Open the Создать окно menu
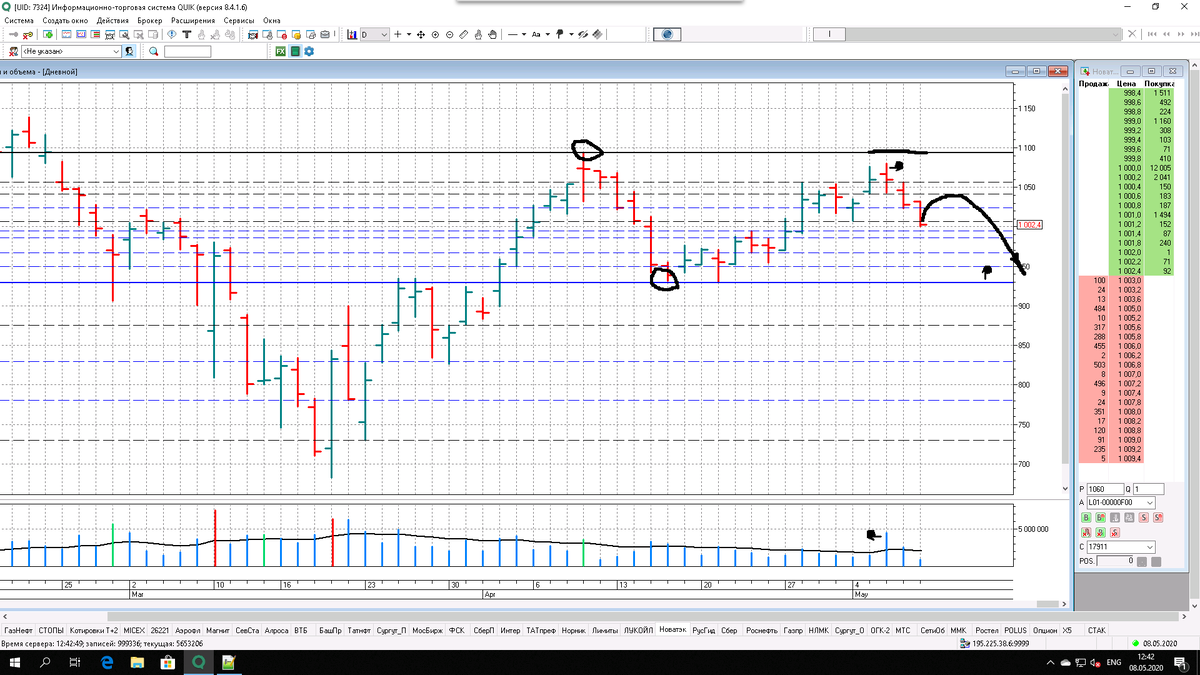The height and width of the screenshot is (675, 1200). tap(66, 20)
